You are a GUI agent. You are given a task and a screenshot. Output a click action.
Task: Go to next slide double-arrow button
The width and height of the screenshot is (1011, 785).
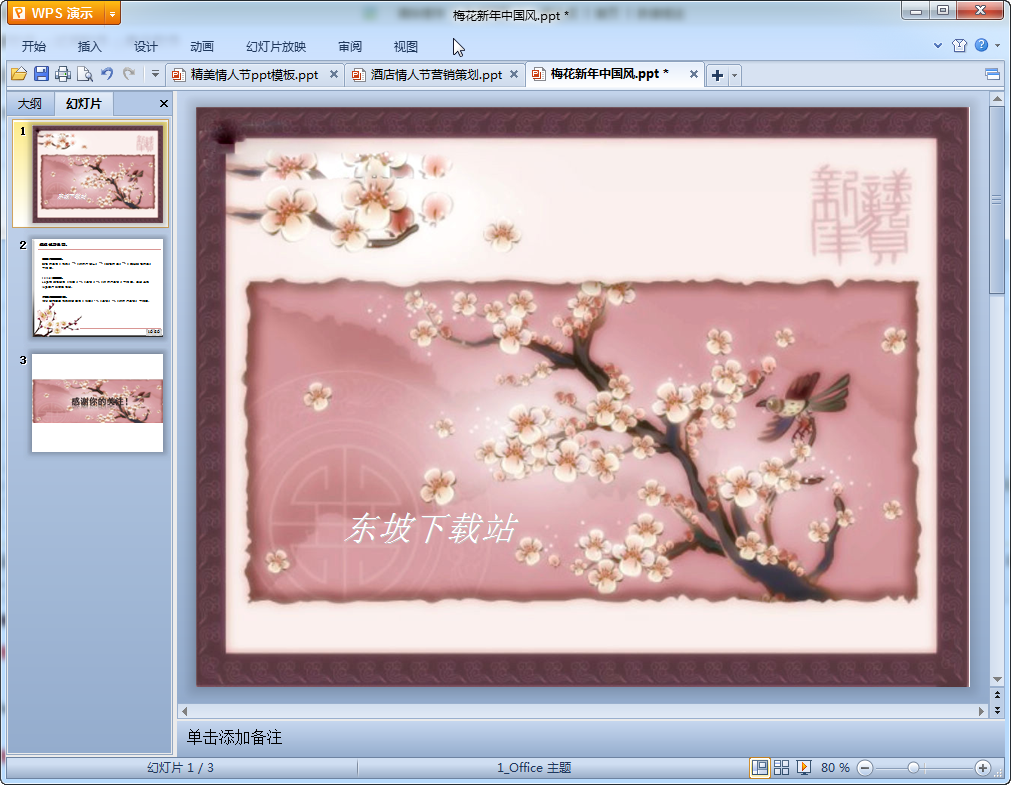997,710
